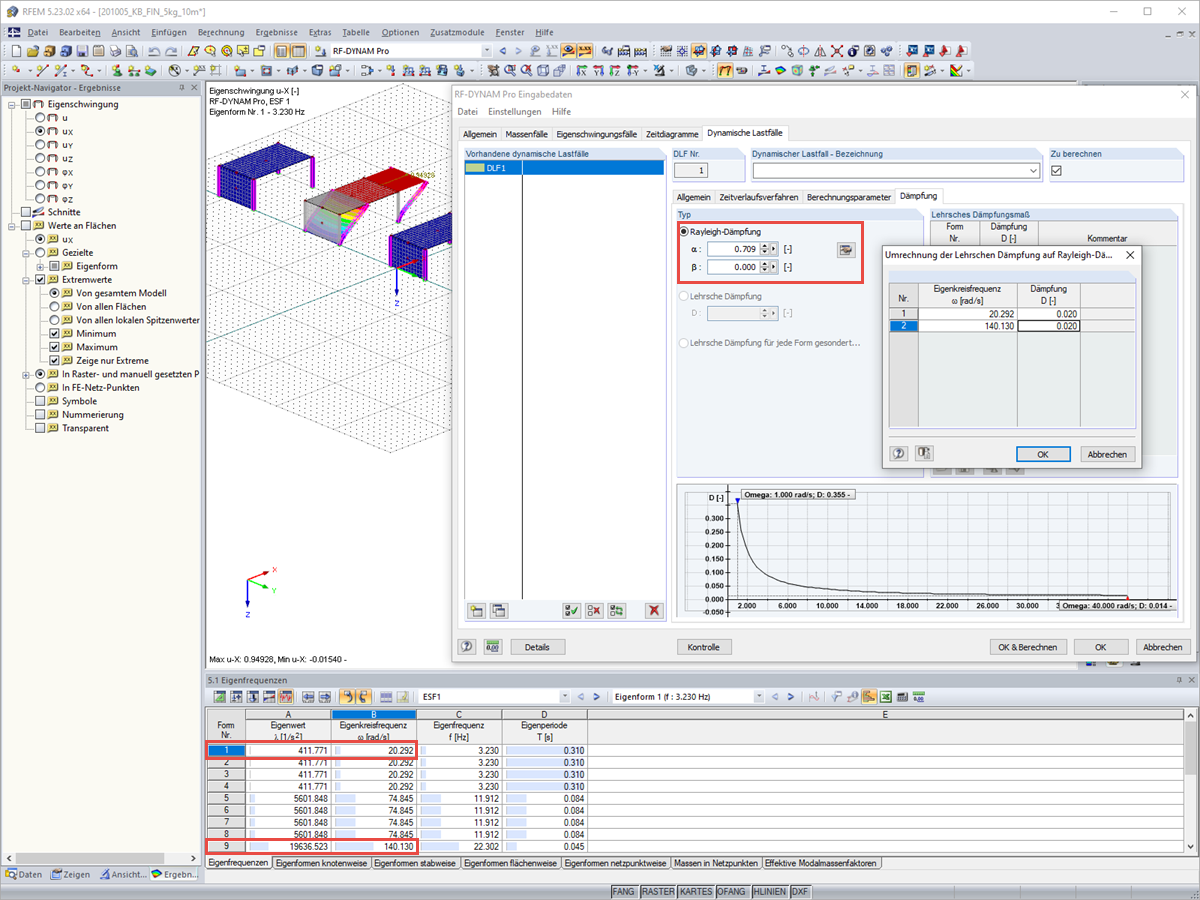Toggle the Zeige nur Extreme checkbox
This screenshot has height=900, width=1200.
[54, 361]
